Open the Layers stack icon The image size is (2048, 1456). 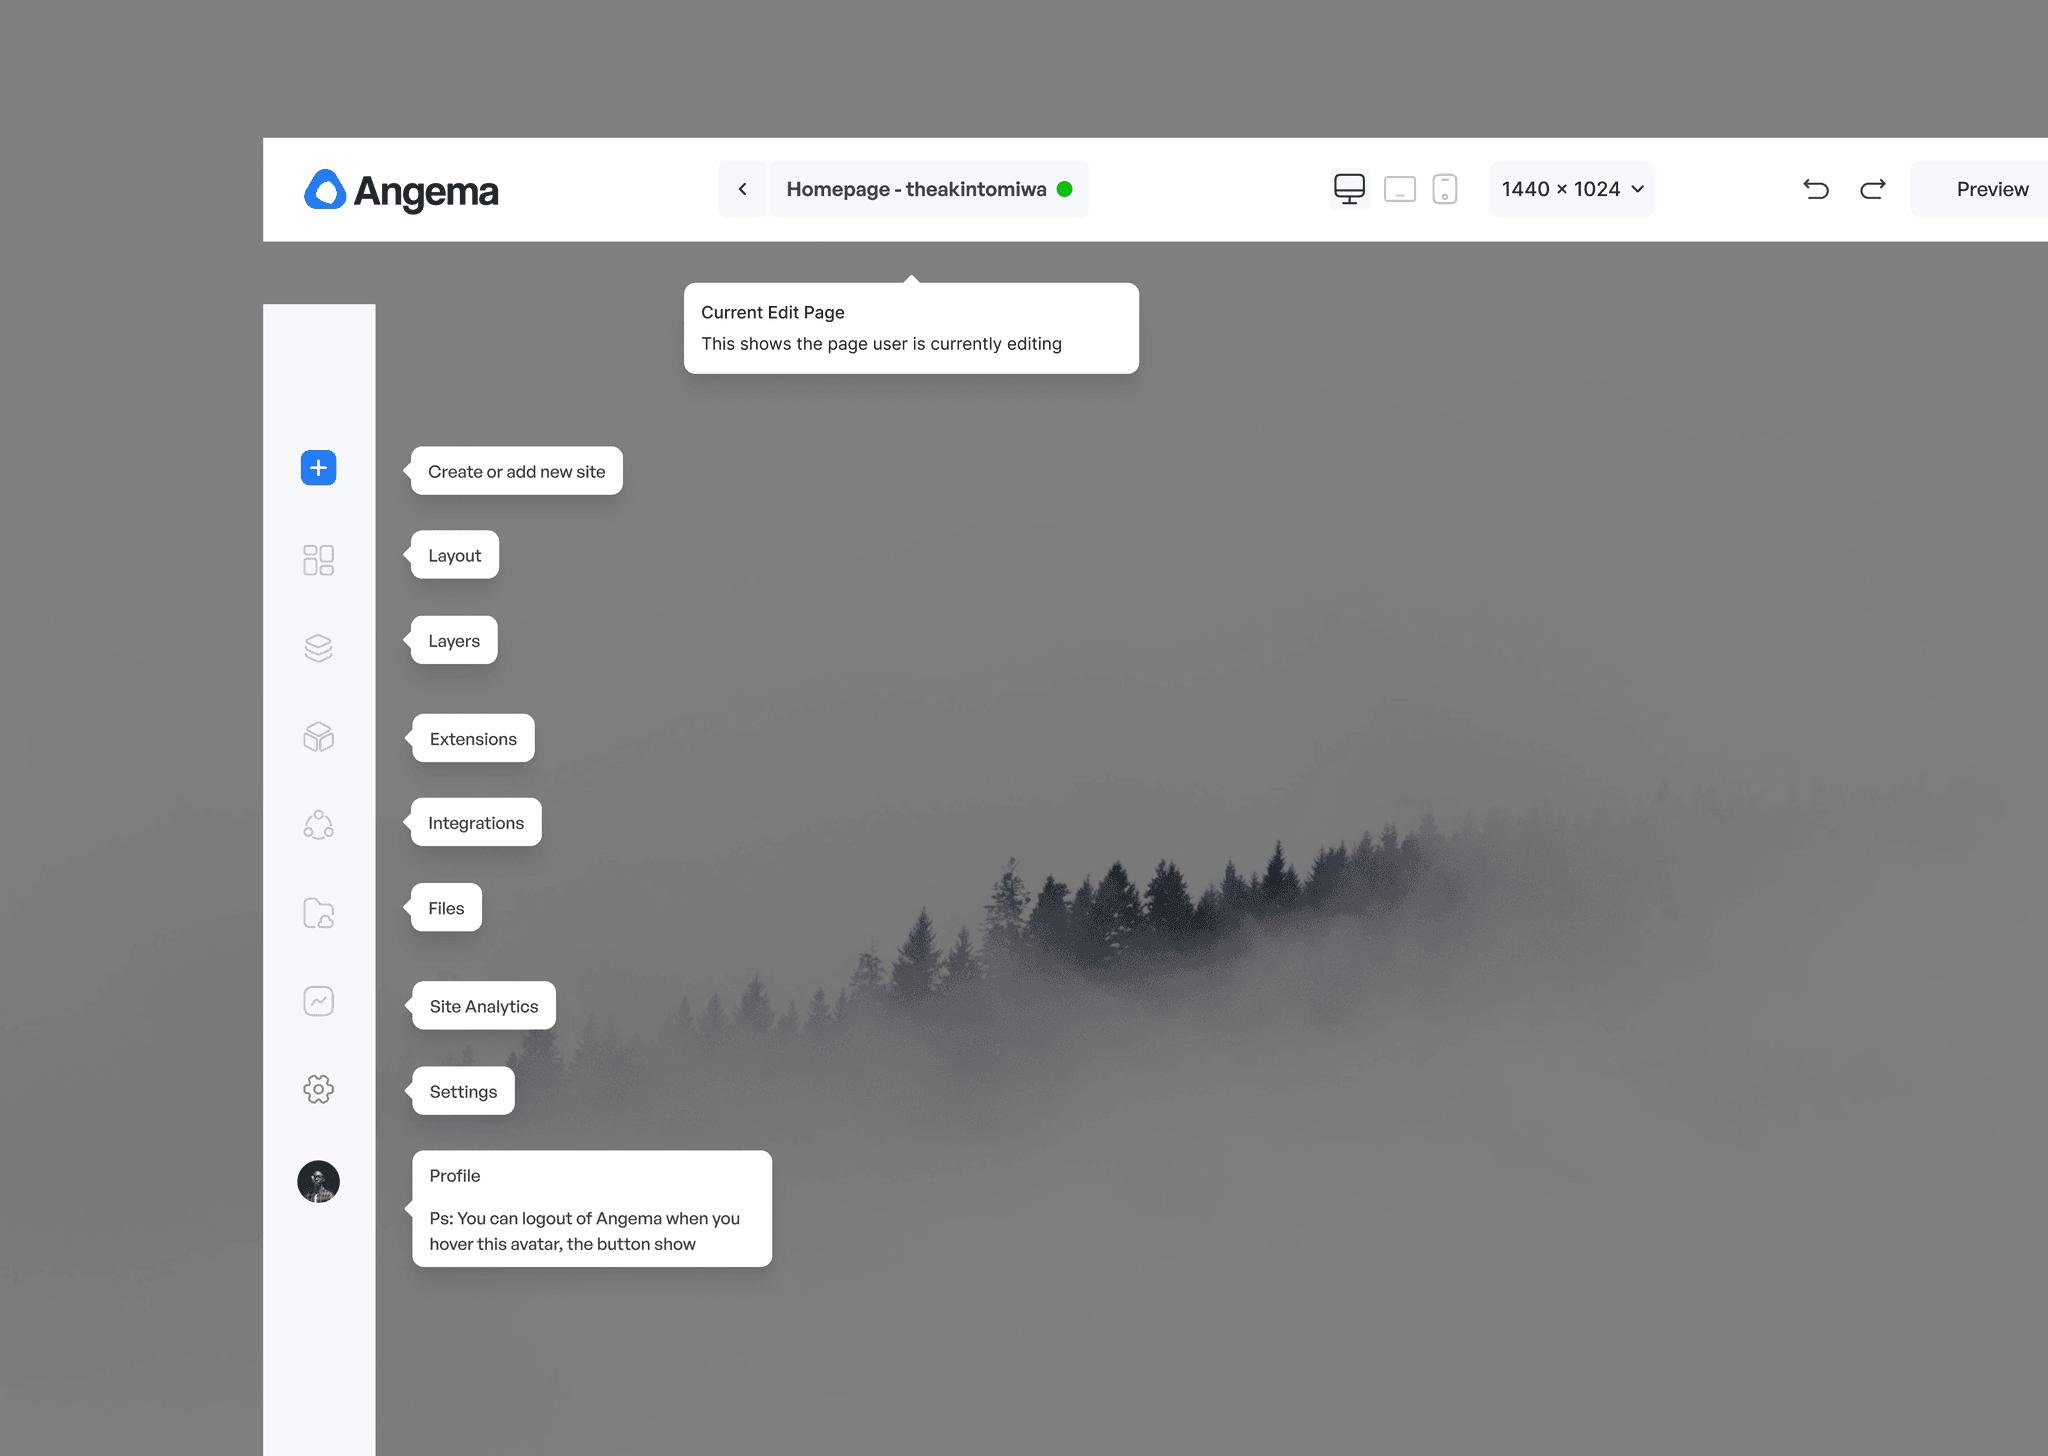tap(318, 648)
